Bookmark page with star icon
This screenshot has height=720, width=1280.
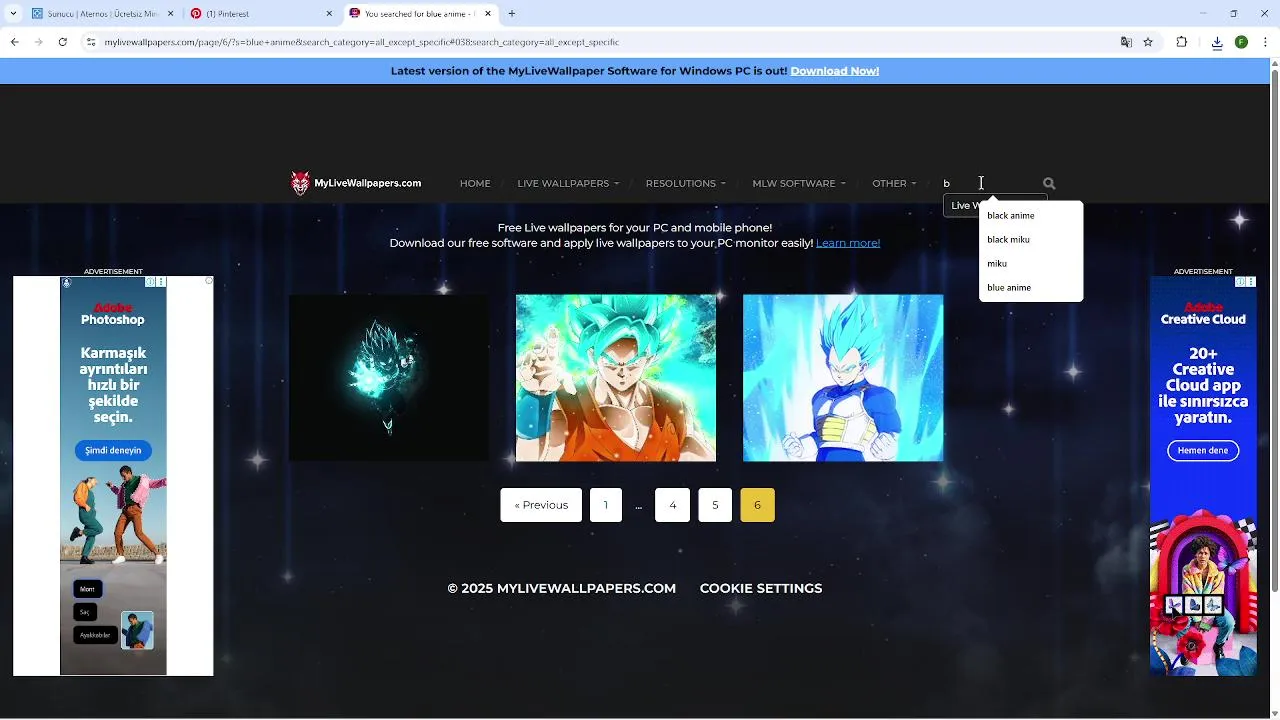tap(1148, 42)
